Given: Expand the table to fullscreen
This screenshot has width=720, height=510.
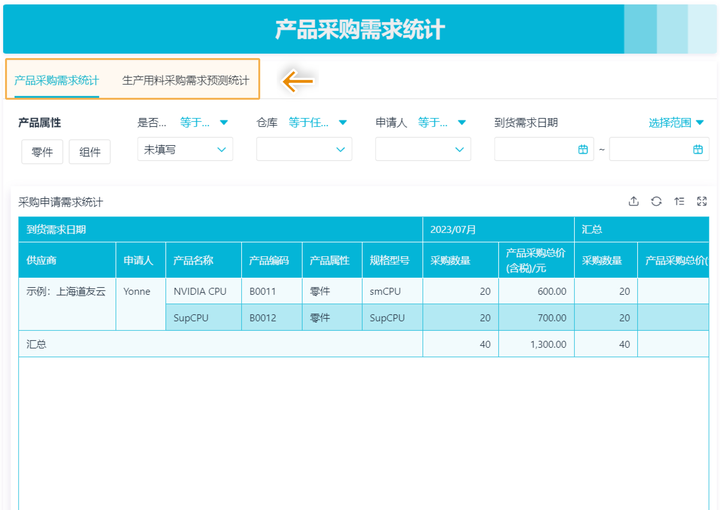Looking at the screenshot, I should coord(702,201).
